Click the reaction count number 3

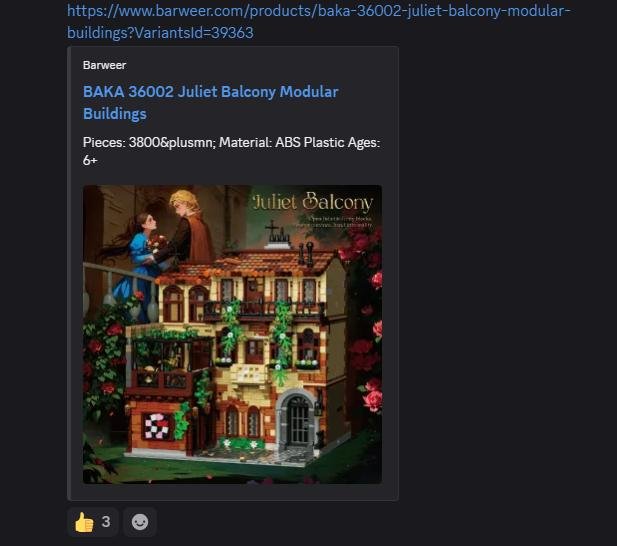pyautogui.click(x=106, y=522)
